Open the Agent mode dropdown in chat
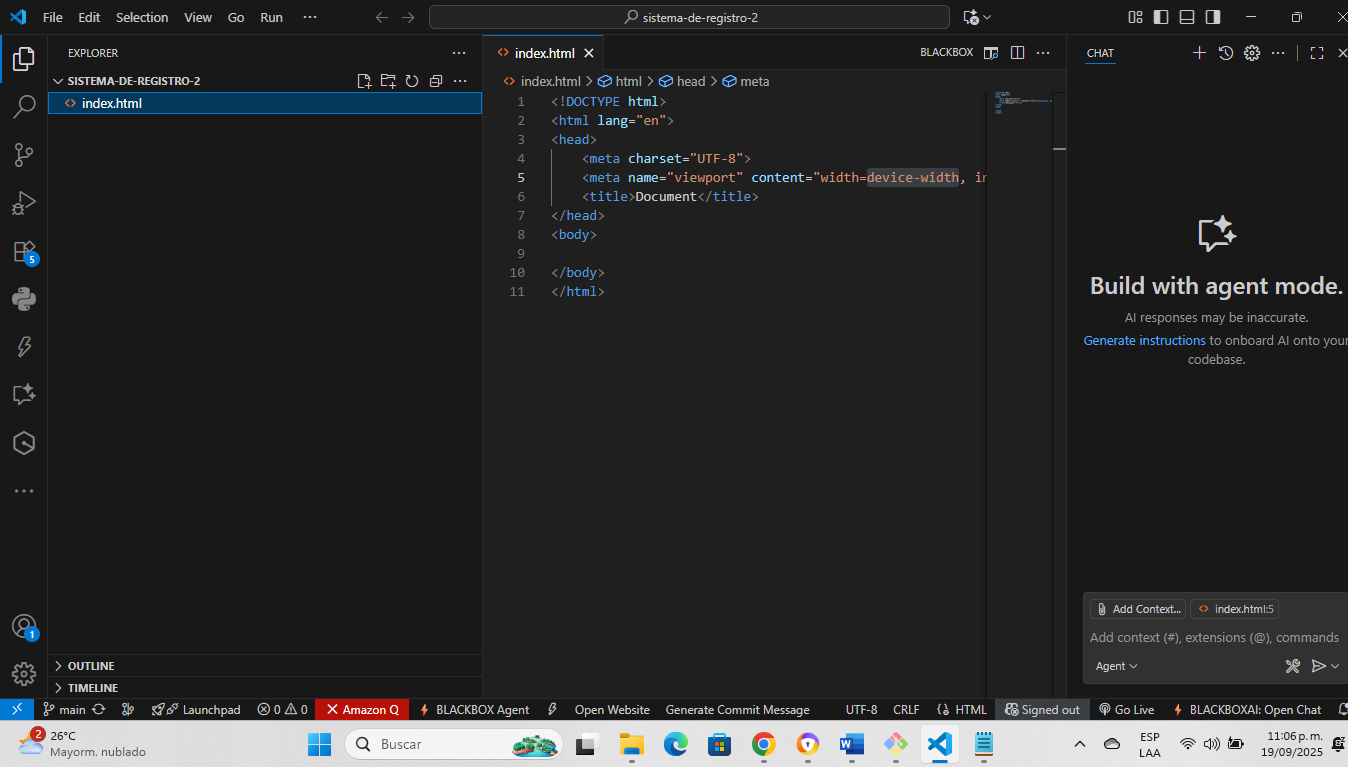The height and width of the screenshot is (767, 1348). point(1116,666)
